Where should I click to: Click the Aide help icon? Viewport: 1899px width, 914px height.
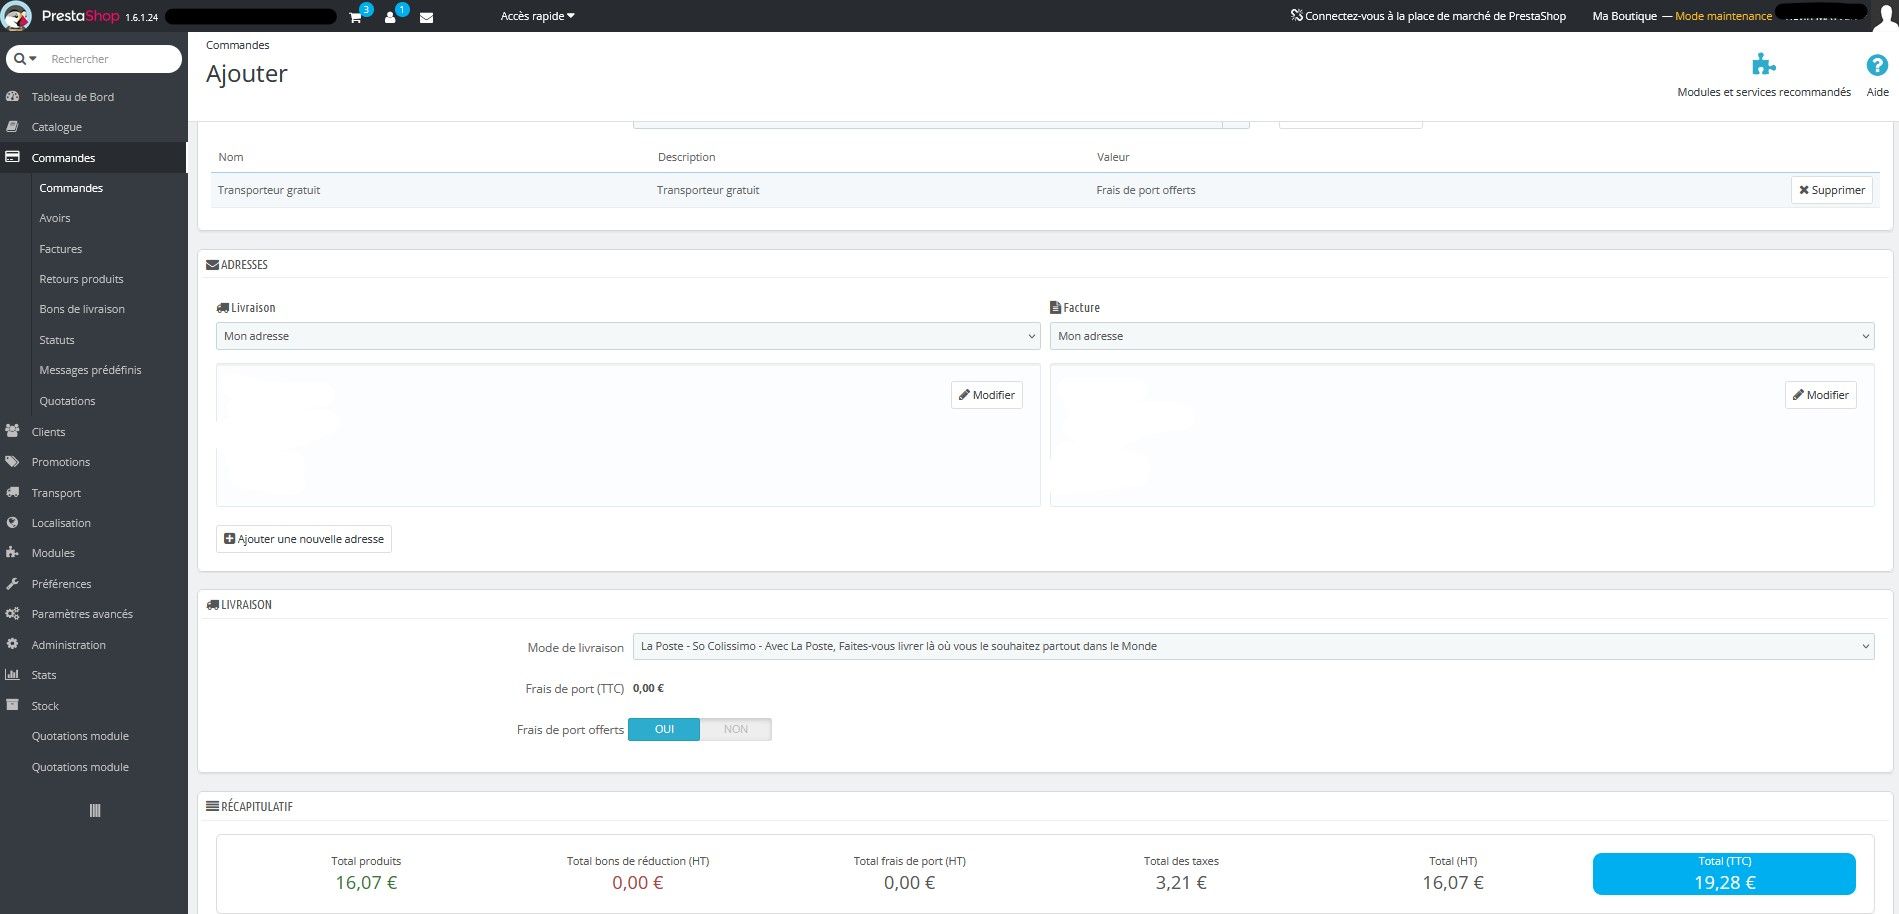1877,66
